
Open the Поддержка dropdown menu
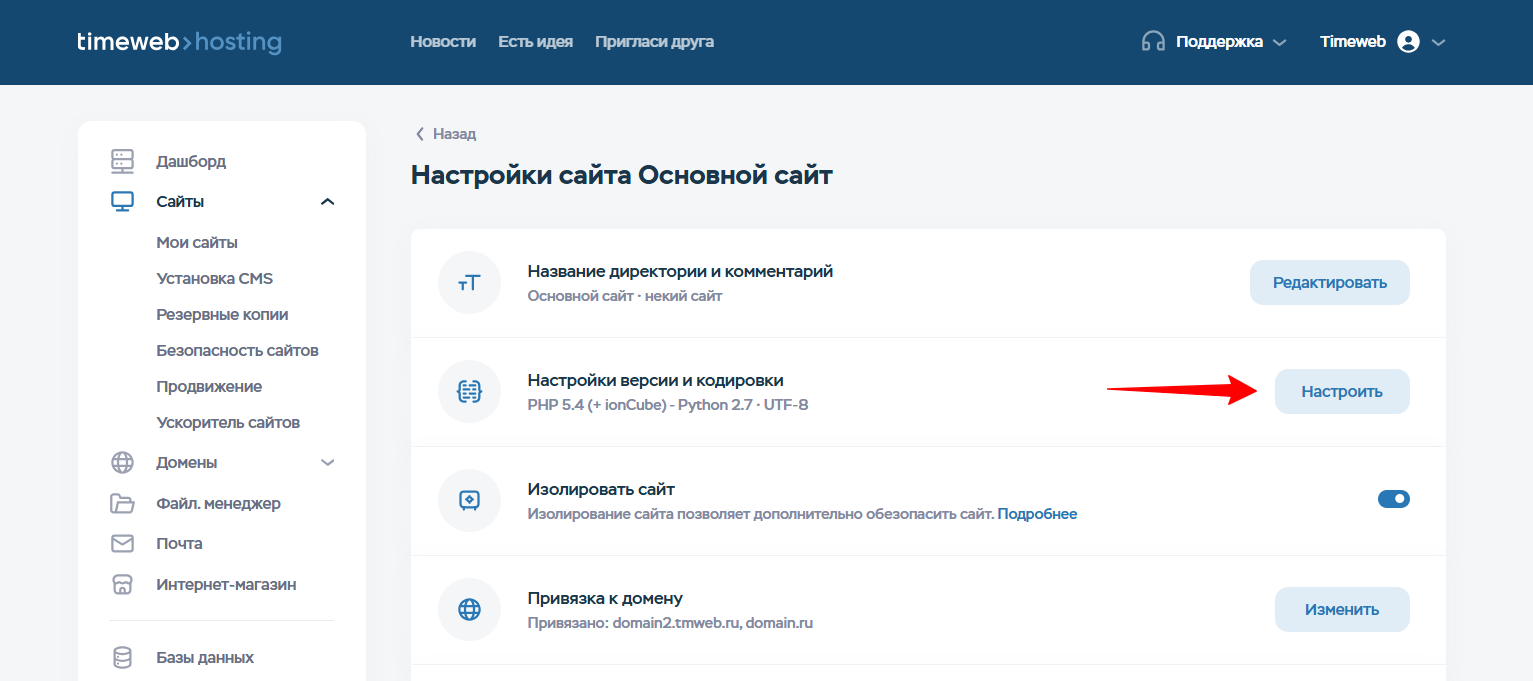pyautogui.click(x=1230, y=42)
